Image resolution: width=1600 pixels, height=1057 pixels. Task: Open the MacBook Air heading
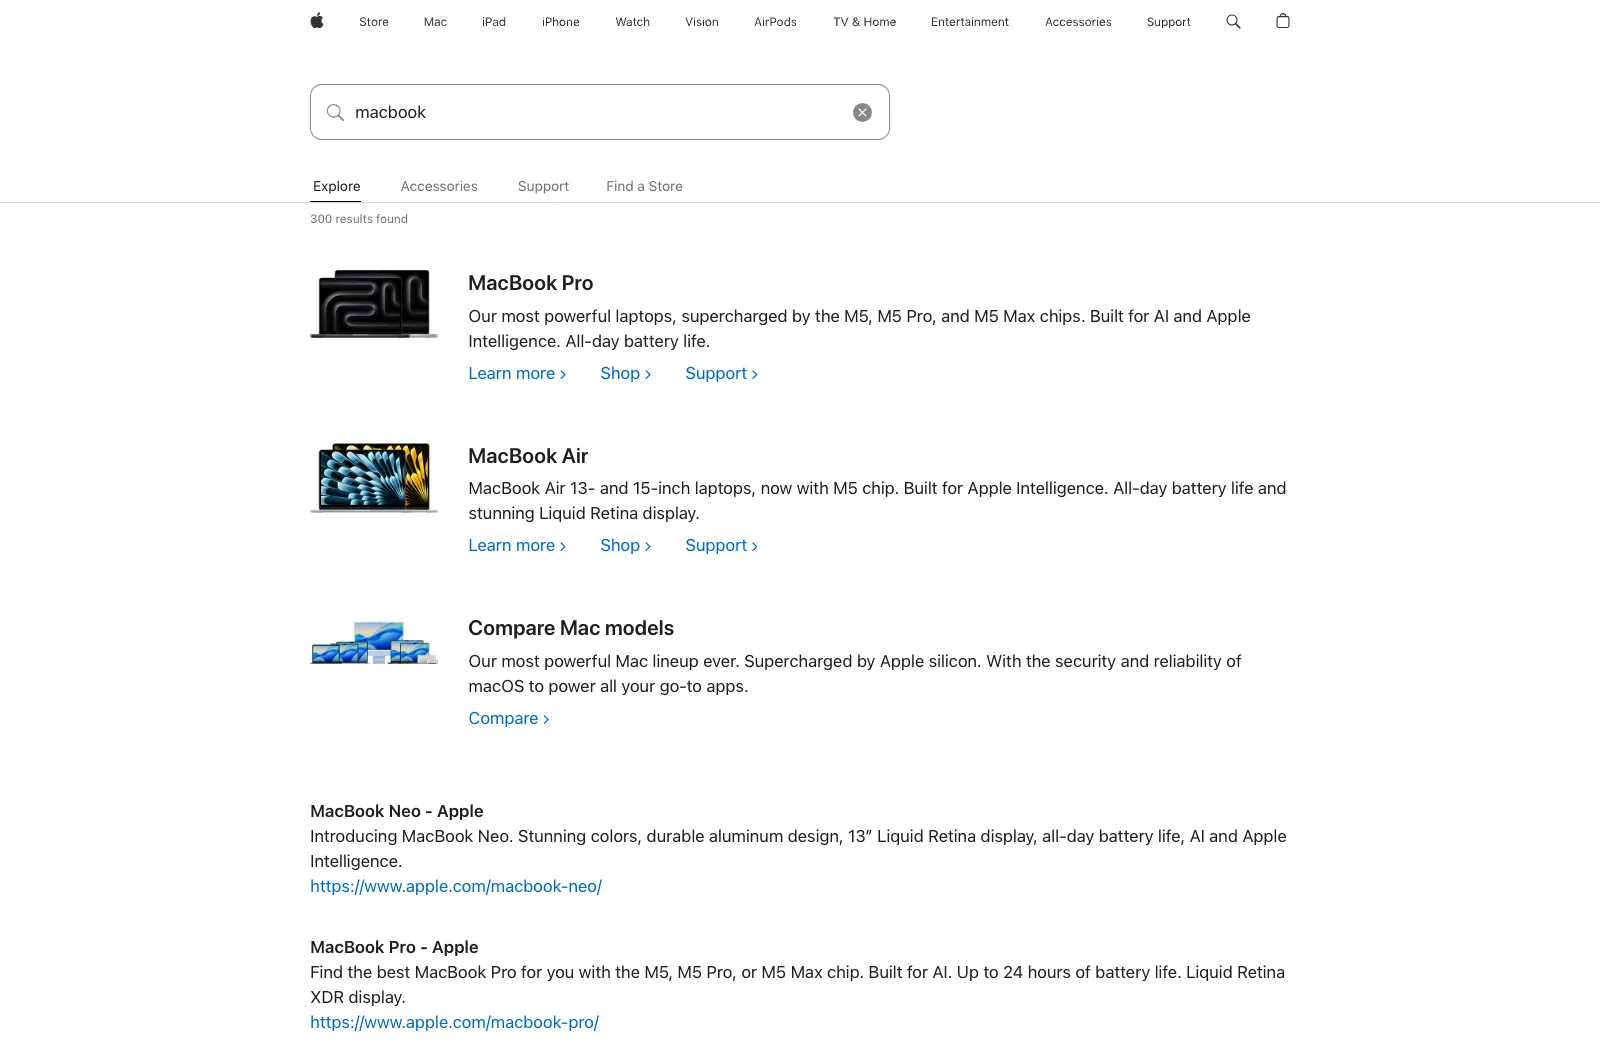tap(528, 456)
